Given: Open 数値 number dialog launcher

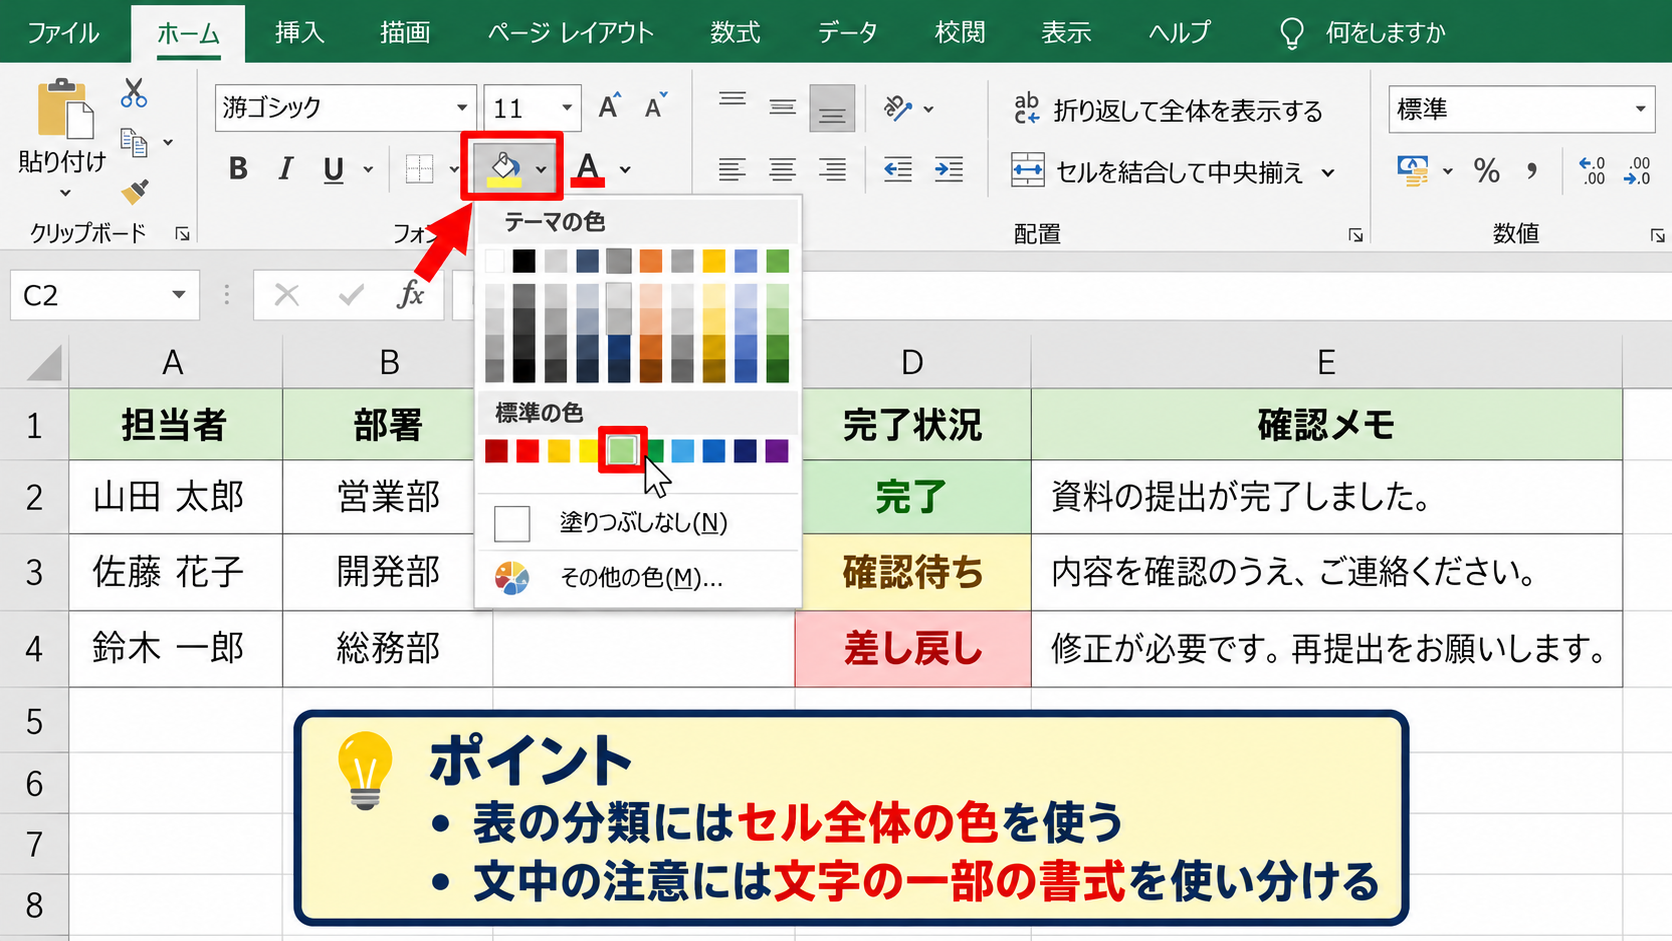Looking at the screenshot, I should (x=1657, y=235).
